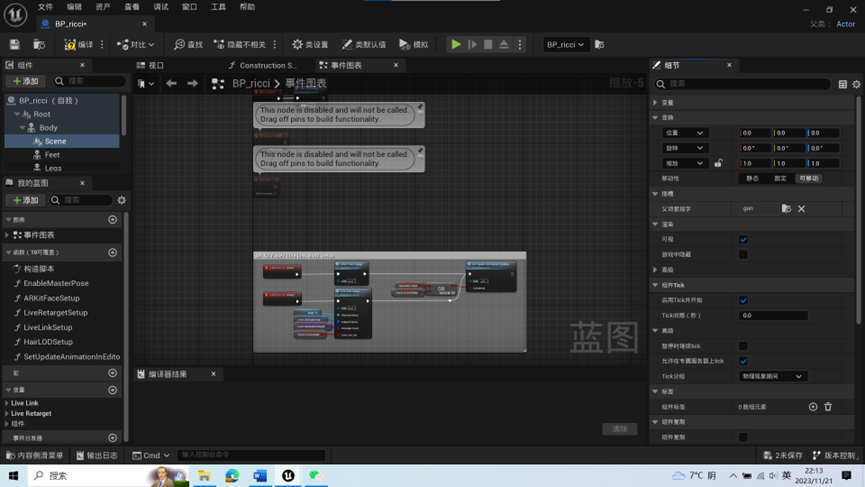Open the 编辑 menu
The width and height of the screenshot is (865, 487).
coord(74,7)
